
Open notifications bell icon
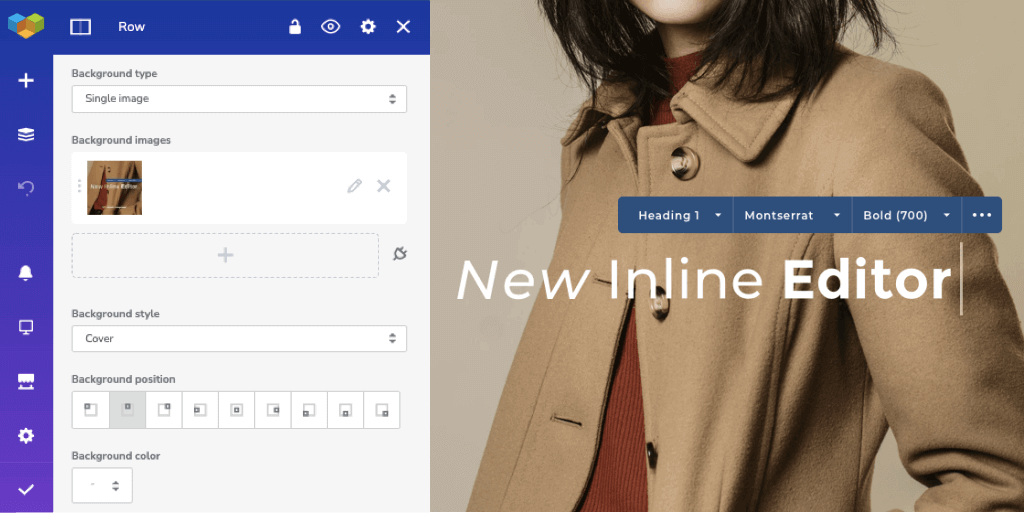[x=26, y=273]
